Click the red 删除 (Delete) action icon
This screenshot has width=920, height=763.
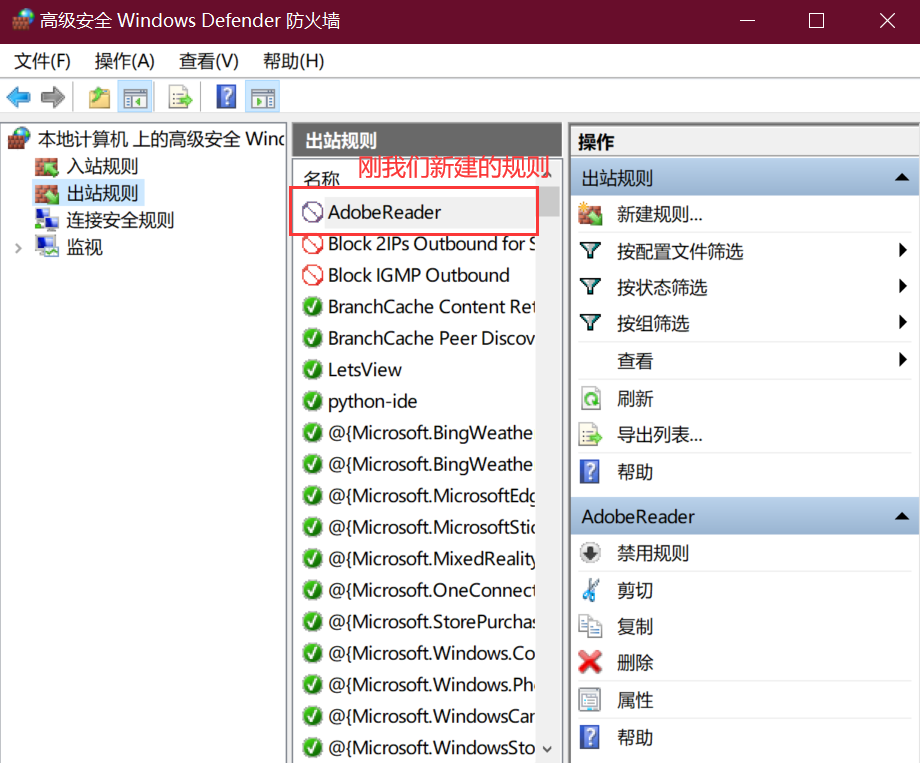point(589,662)
